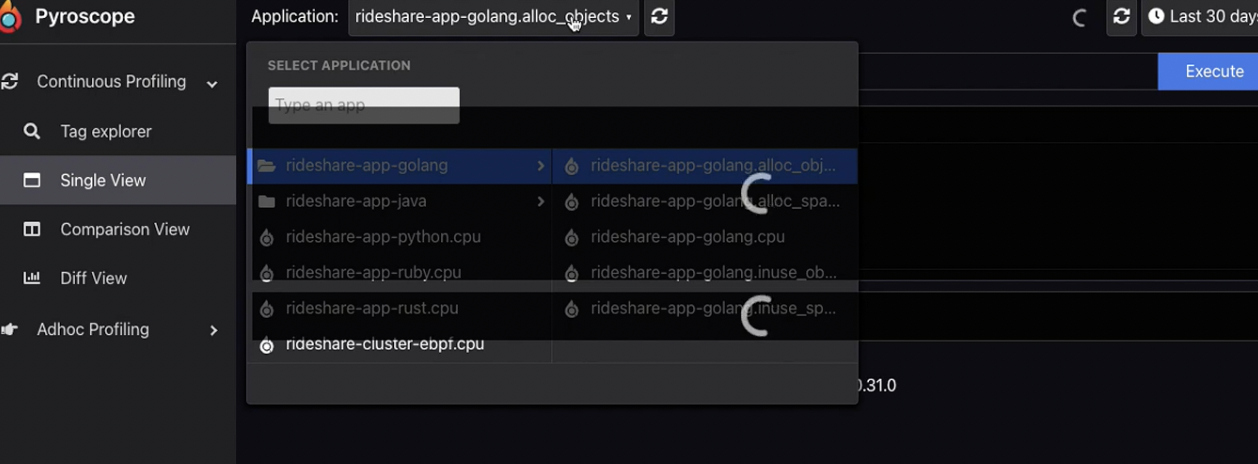Click the alloc_spa... profile flame icon
This screenshot has width=1258, height=464.
click(x=571, y=202)
